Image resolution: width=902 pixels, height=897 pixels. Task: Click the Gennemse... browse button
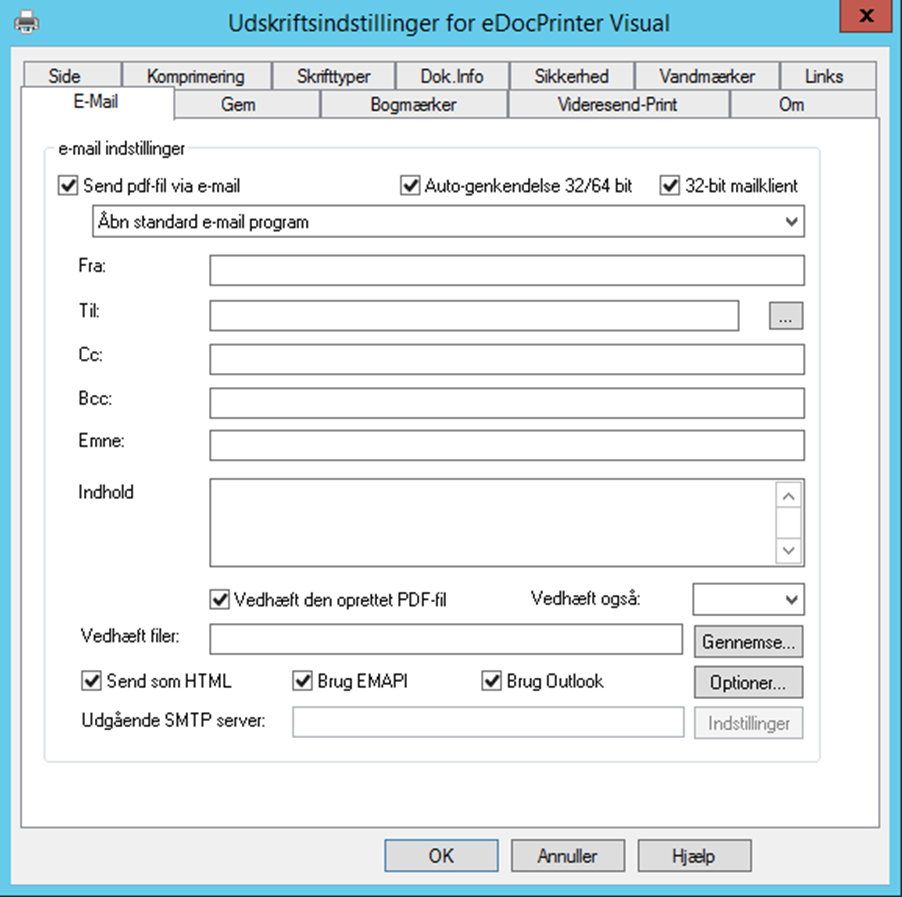748,642
